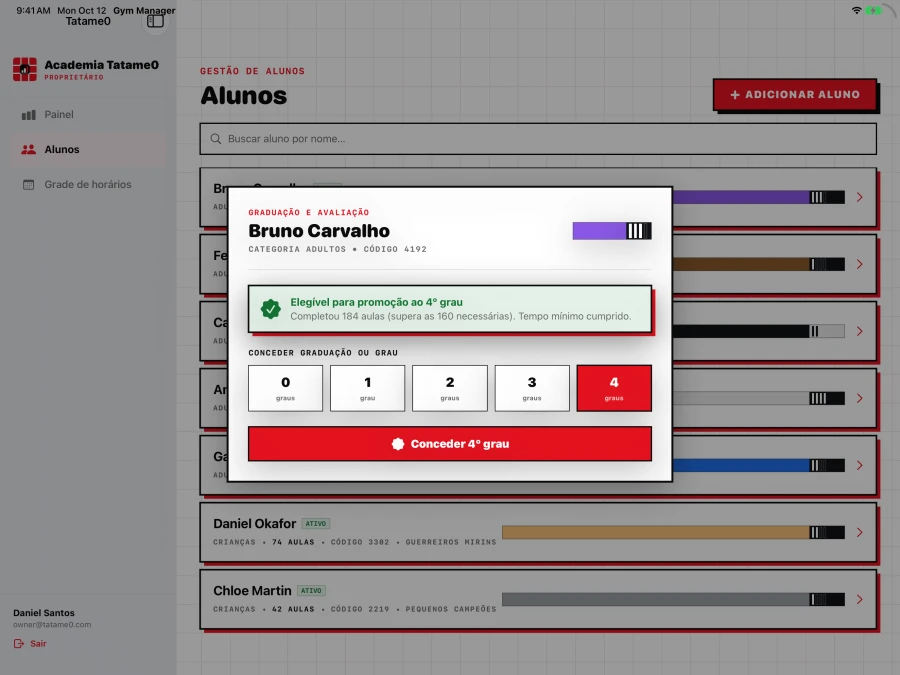The image size is (900, 675).
Task: Click the green eligibility check badge
Action: click(270, 309)
